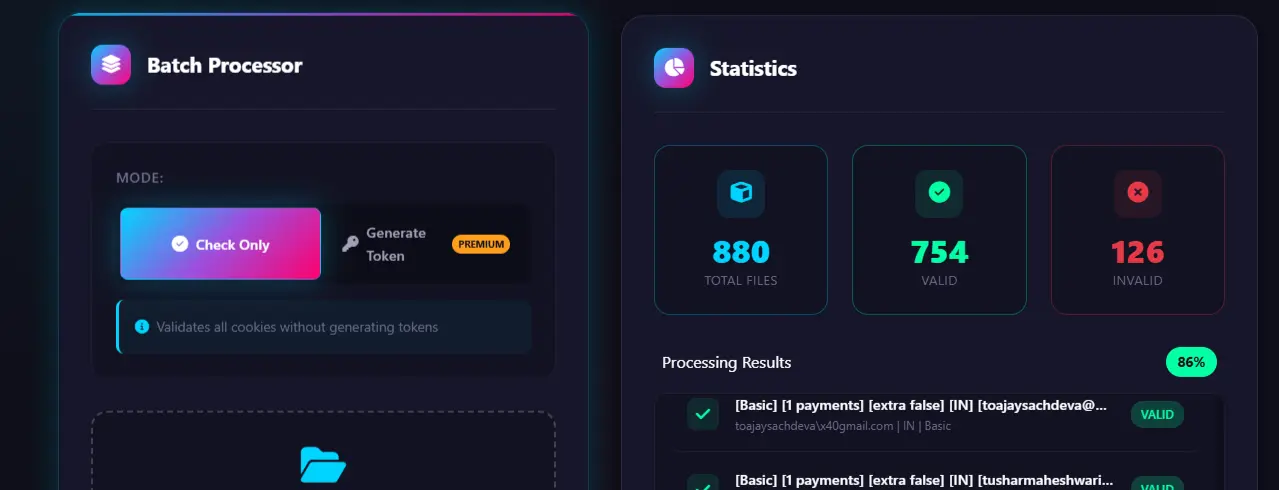Image resolution: width=1279 pixels, height=490 pixels.
Task: Click the key icon beside Generate Token
Action: 350,244
